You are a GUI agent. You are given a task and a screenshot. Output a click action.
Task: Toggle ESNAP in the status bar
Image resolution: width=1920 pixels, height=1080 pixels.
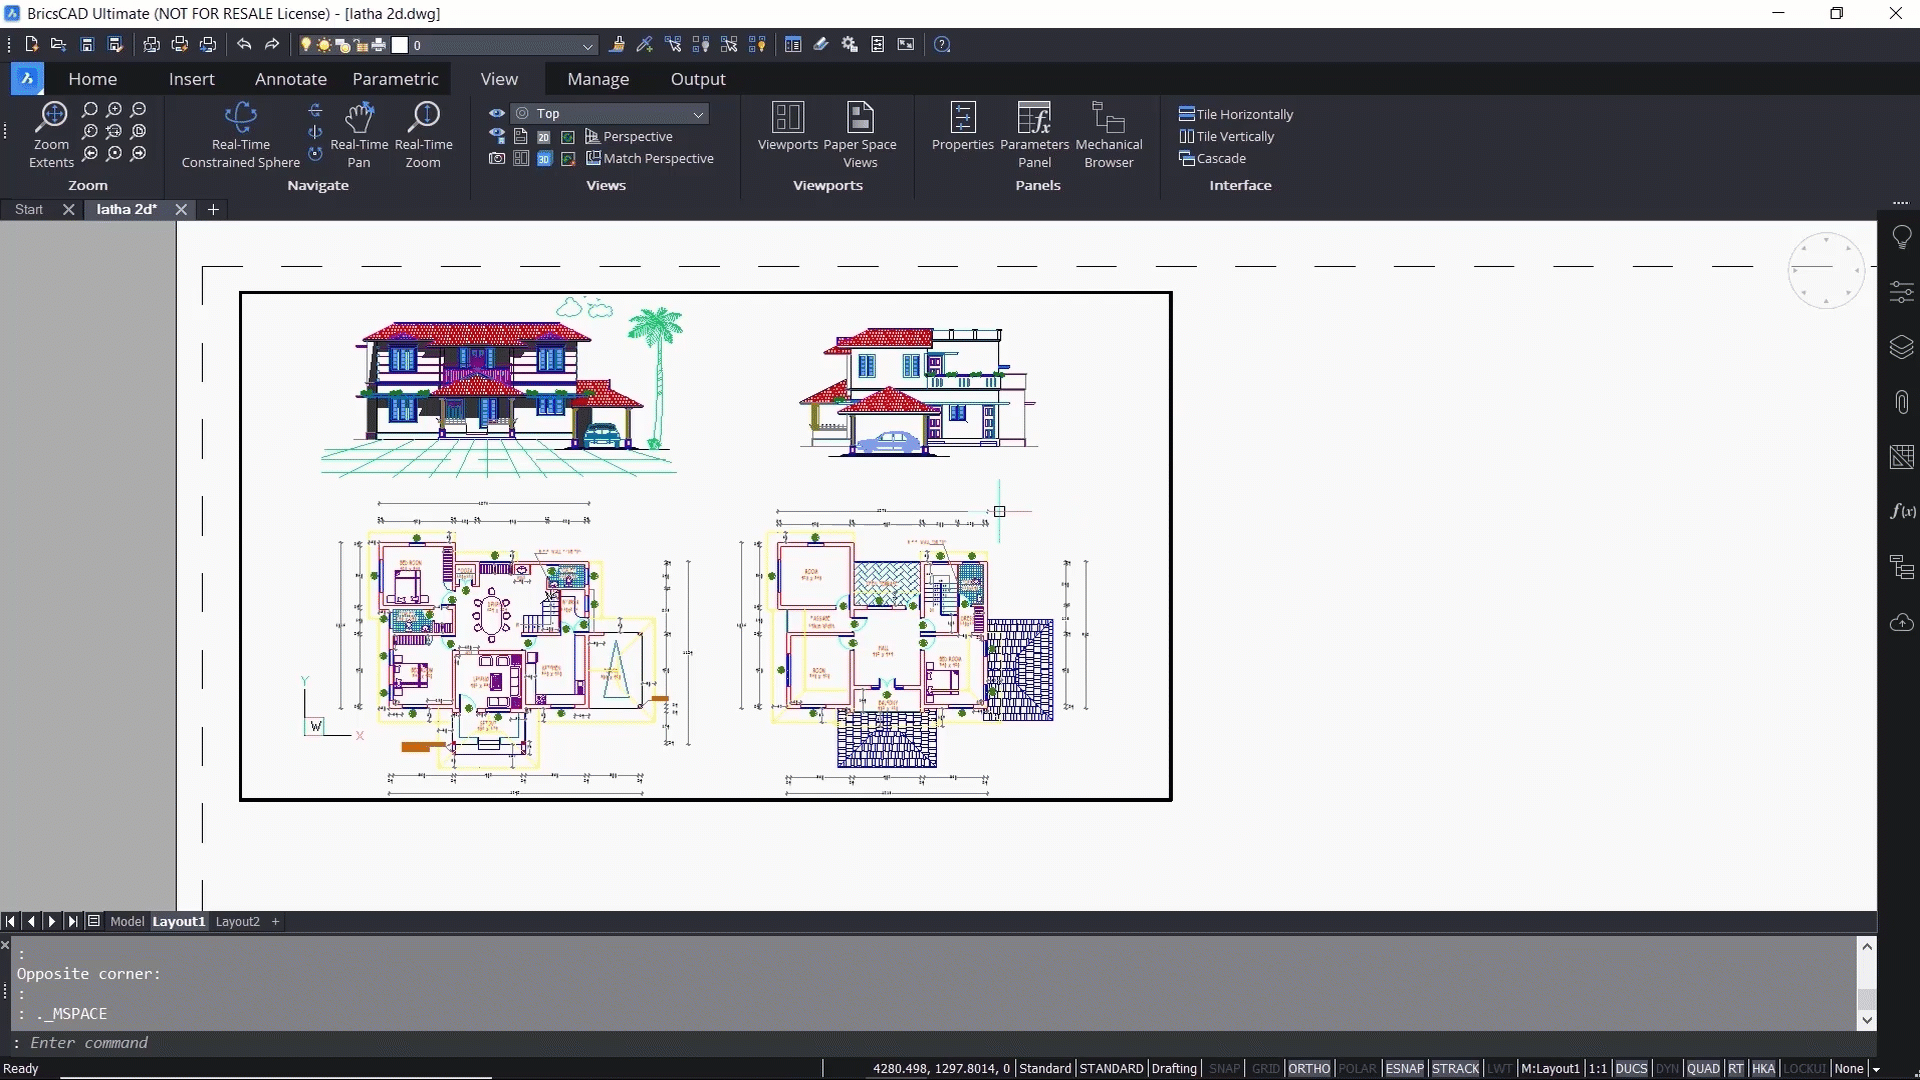1403,1068
